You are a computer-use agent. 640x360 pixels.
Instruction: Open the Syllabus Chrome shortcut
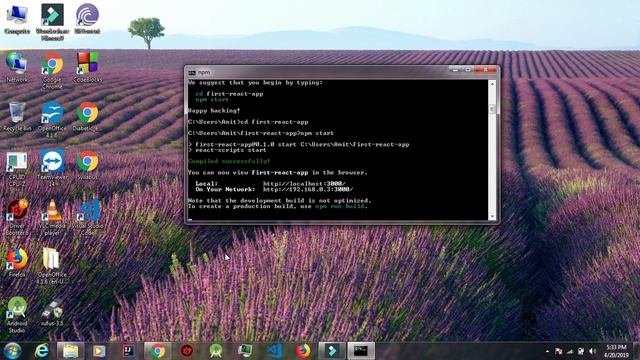click(87, 165)
